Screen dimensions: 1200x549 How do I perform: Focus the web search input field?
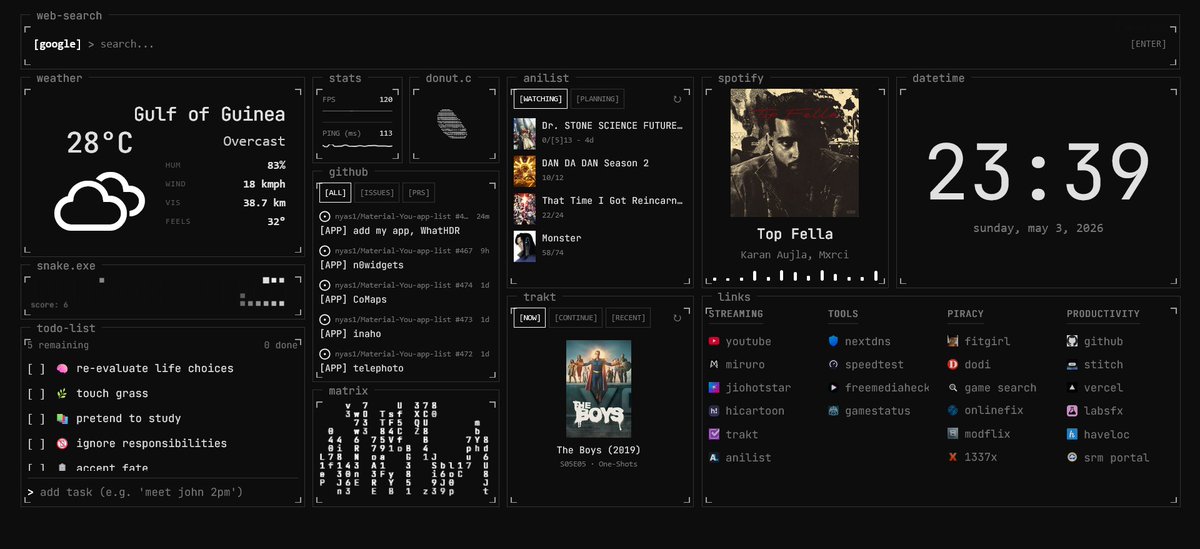click(610, 44)
